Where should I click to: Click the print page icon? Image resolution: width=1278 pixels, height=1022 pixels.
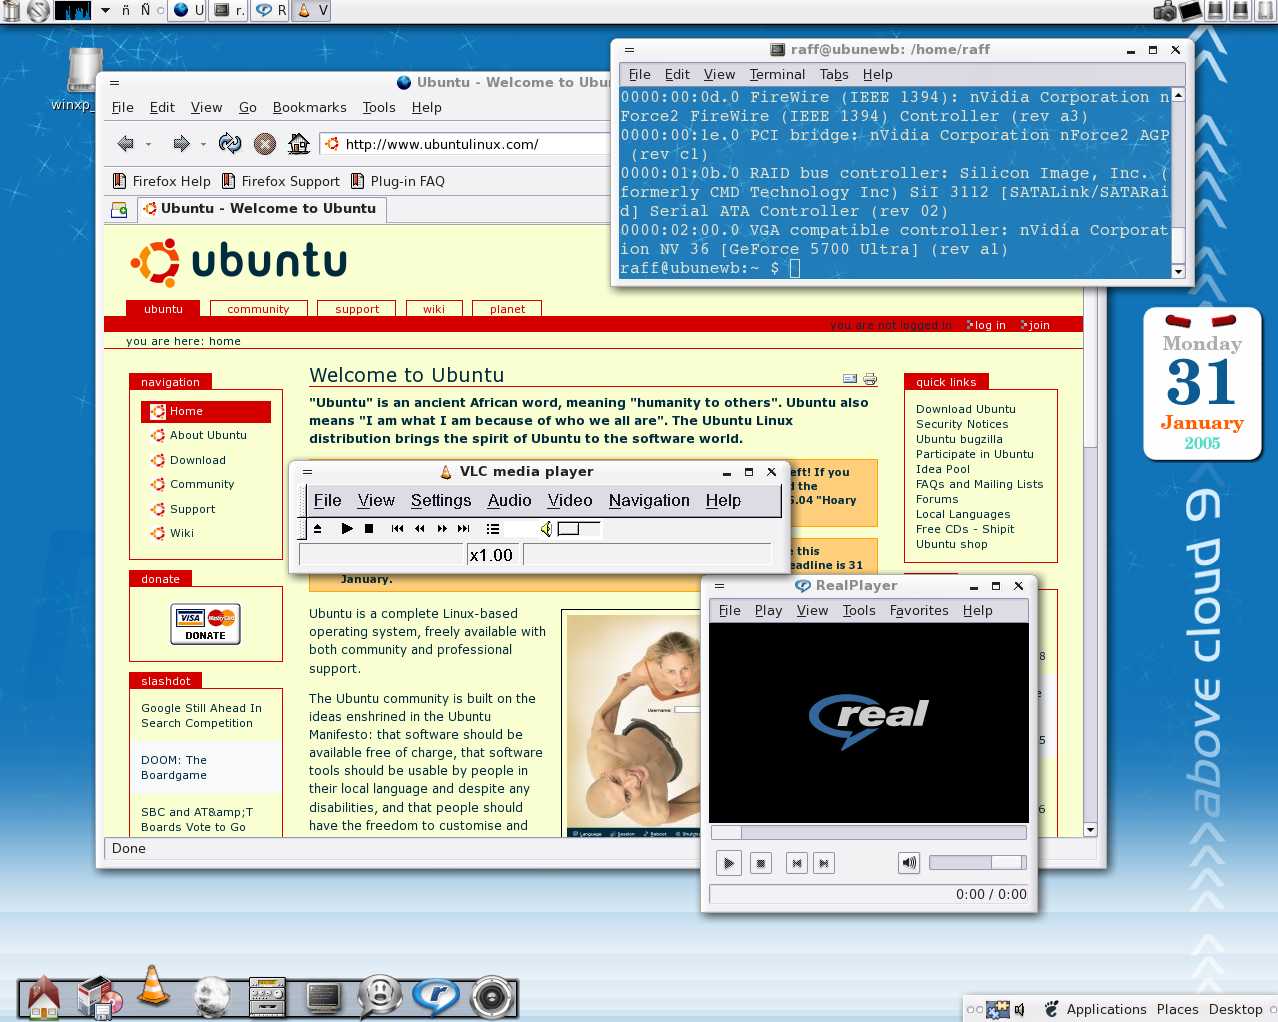pyautogui.click(x=870, y=379)
